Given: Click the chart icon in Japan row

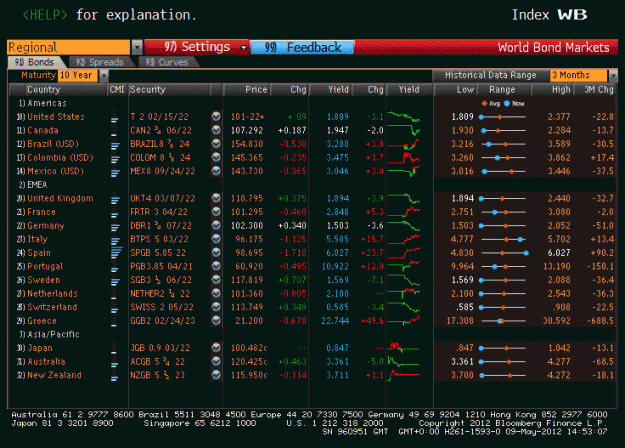Looking at the screenshot, I should point(216,348).
